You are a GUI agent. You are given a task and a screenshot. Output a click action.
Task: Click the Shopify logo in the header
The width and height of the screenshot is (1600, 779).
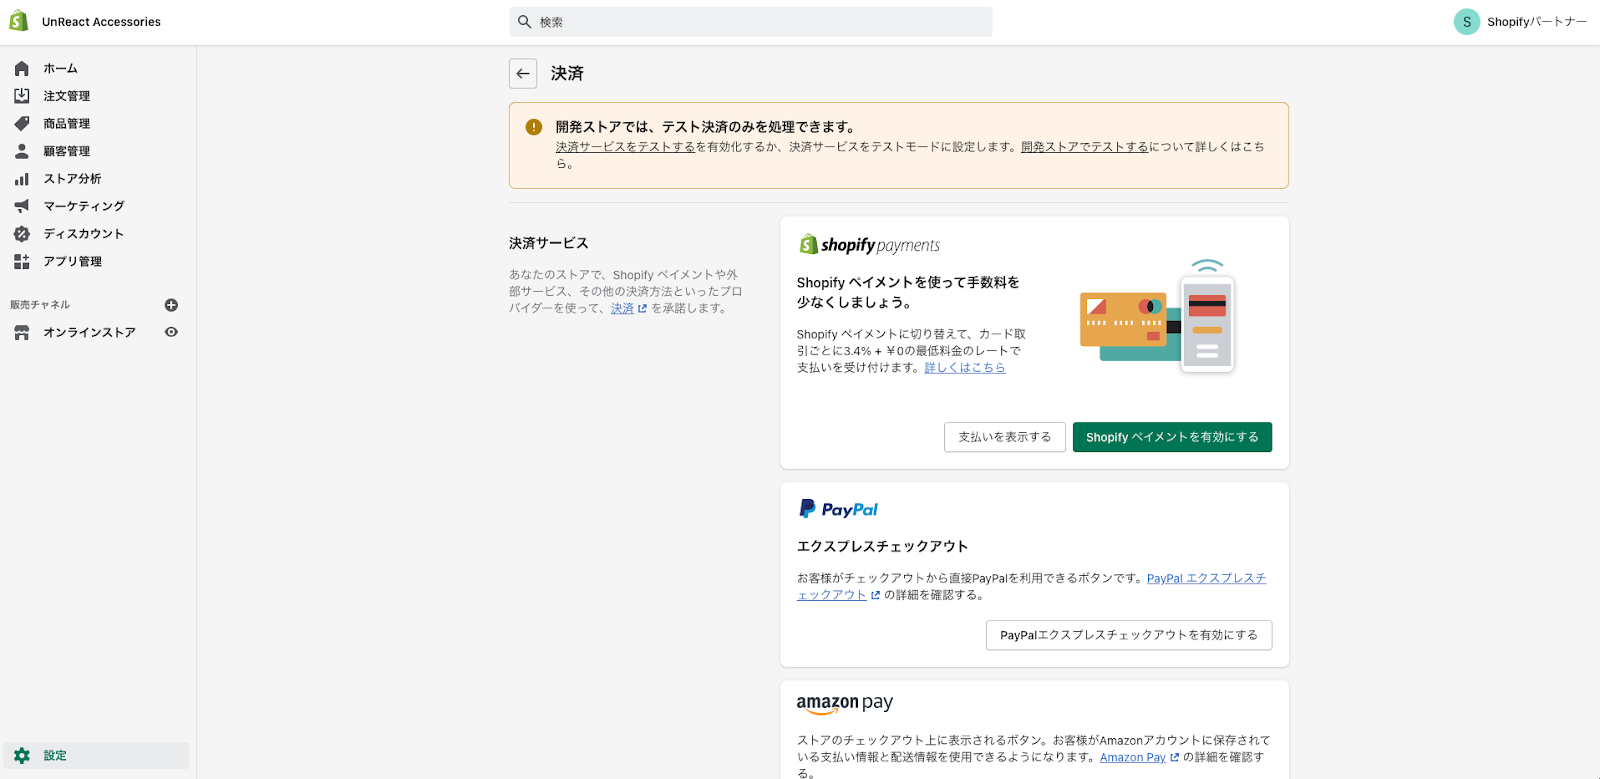pyautogui.click(x=19, y=21)
